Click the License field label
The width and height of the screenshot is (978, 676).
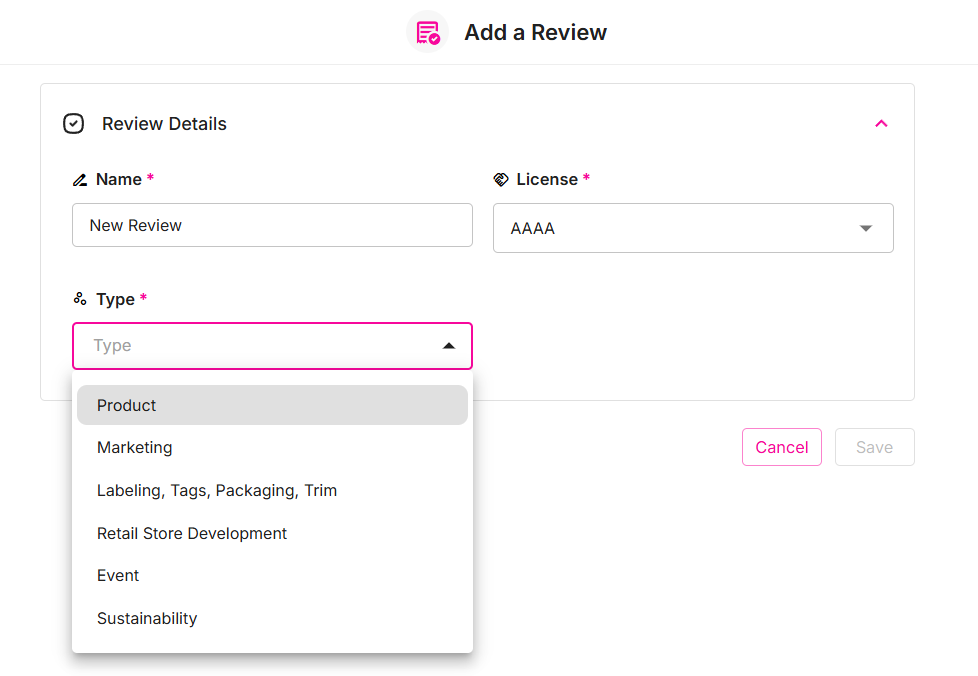click(547, 180)
